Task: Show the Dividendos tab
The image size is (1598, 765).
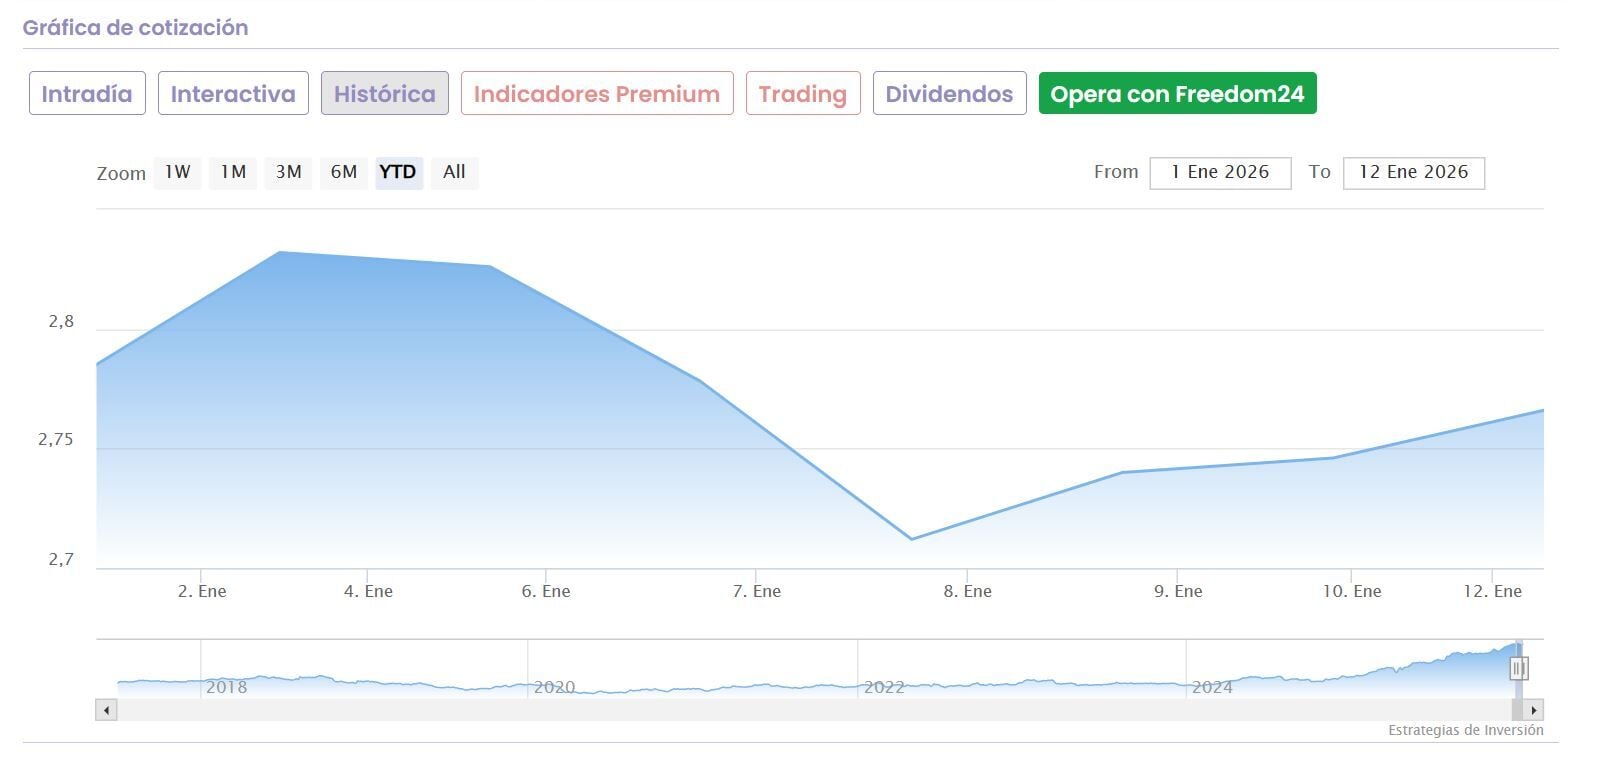Action: (x=949, y=94)
